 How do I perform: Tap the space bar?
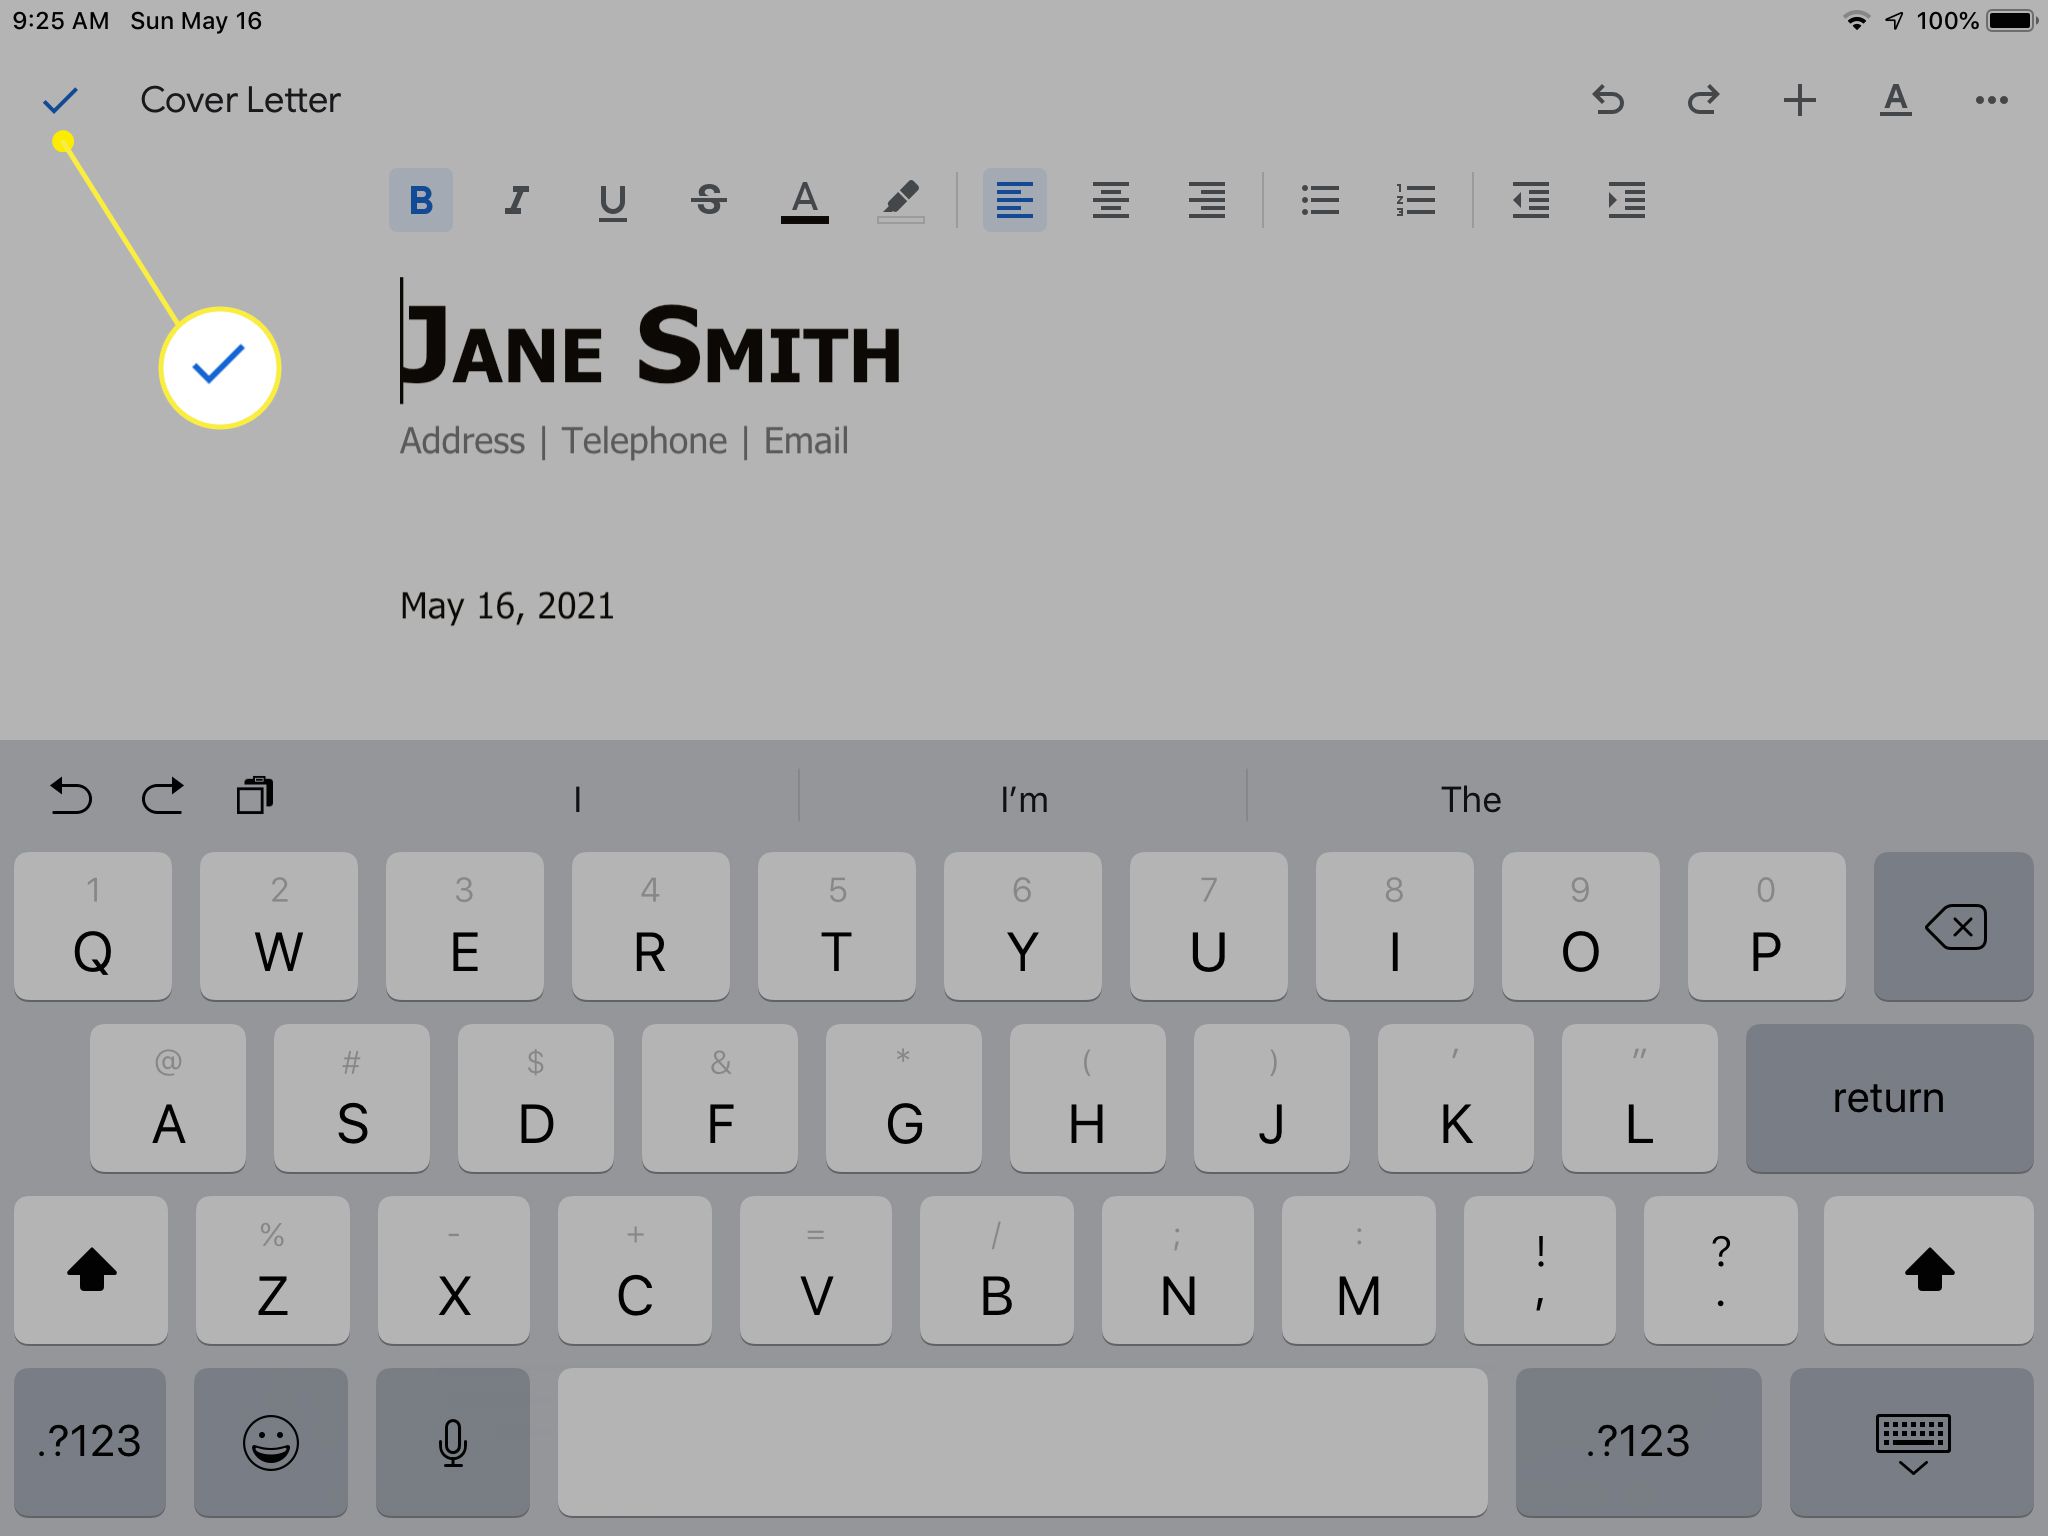coord(1023,1442)
